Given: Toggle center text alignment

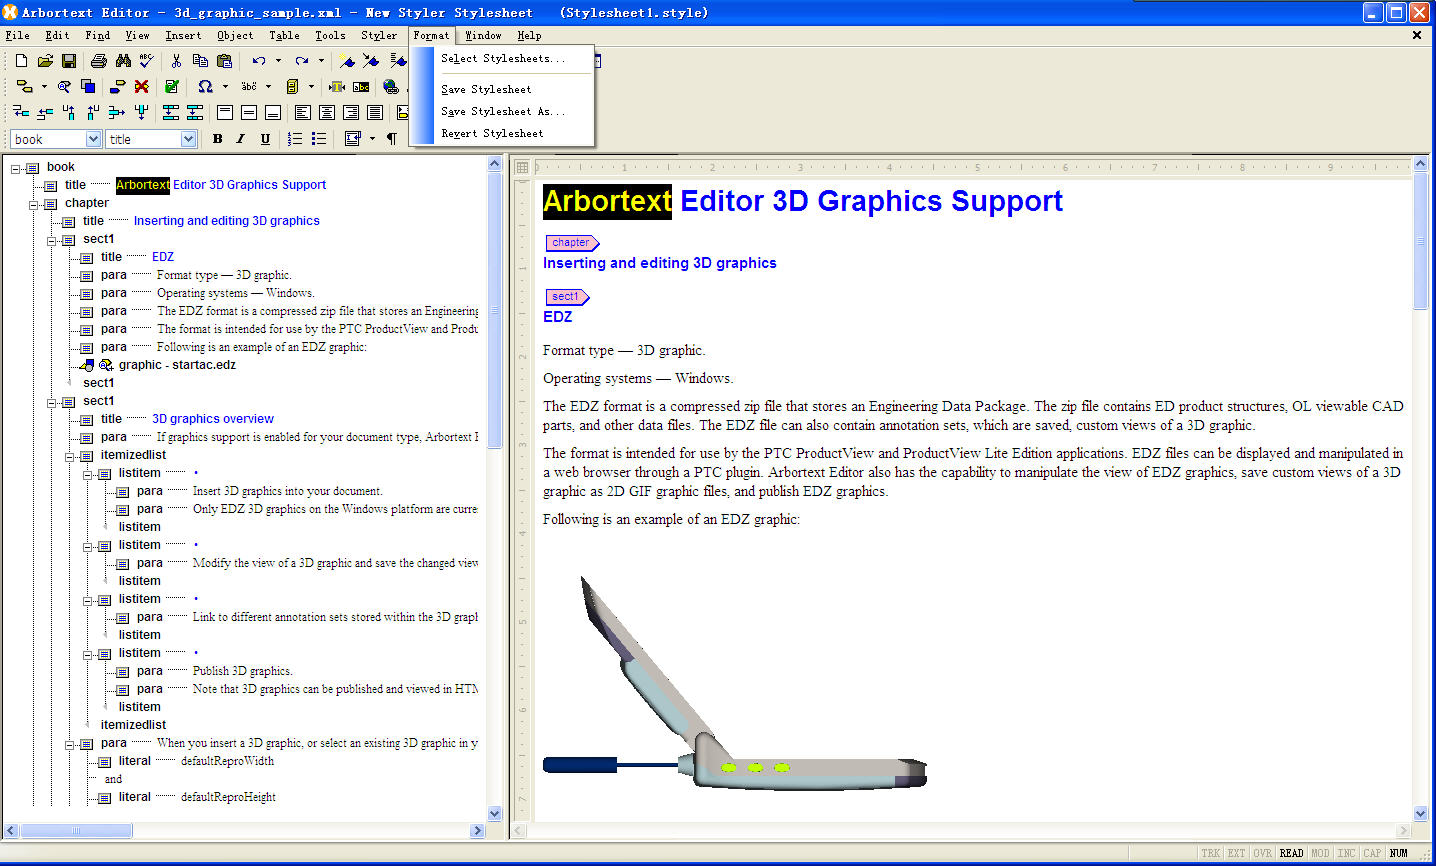Looking at the screenshot, I should 327,113.
